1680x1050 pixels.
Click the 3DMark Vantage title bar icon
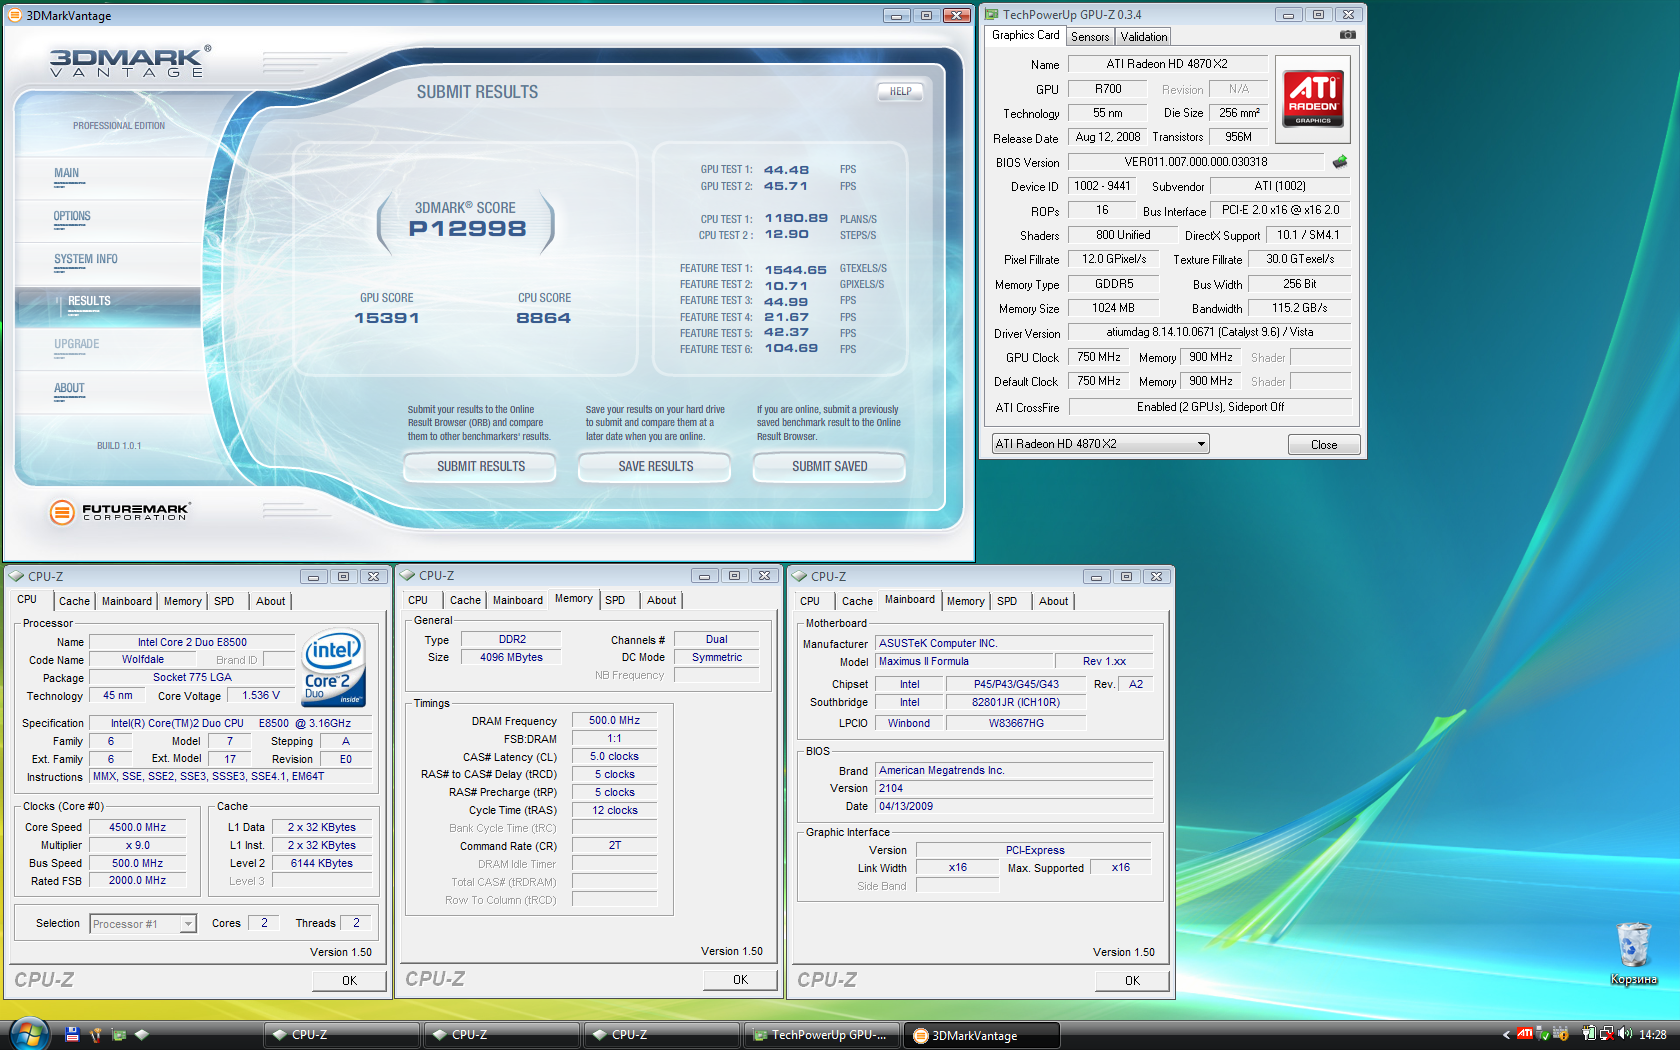pos(15,15)
